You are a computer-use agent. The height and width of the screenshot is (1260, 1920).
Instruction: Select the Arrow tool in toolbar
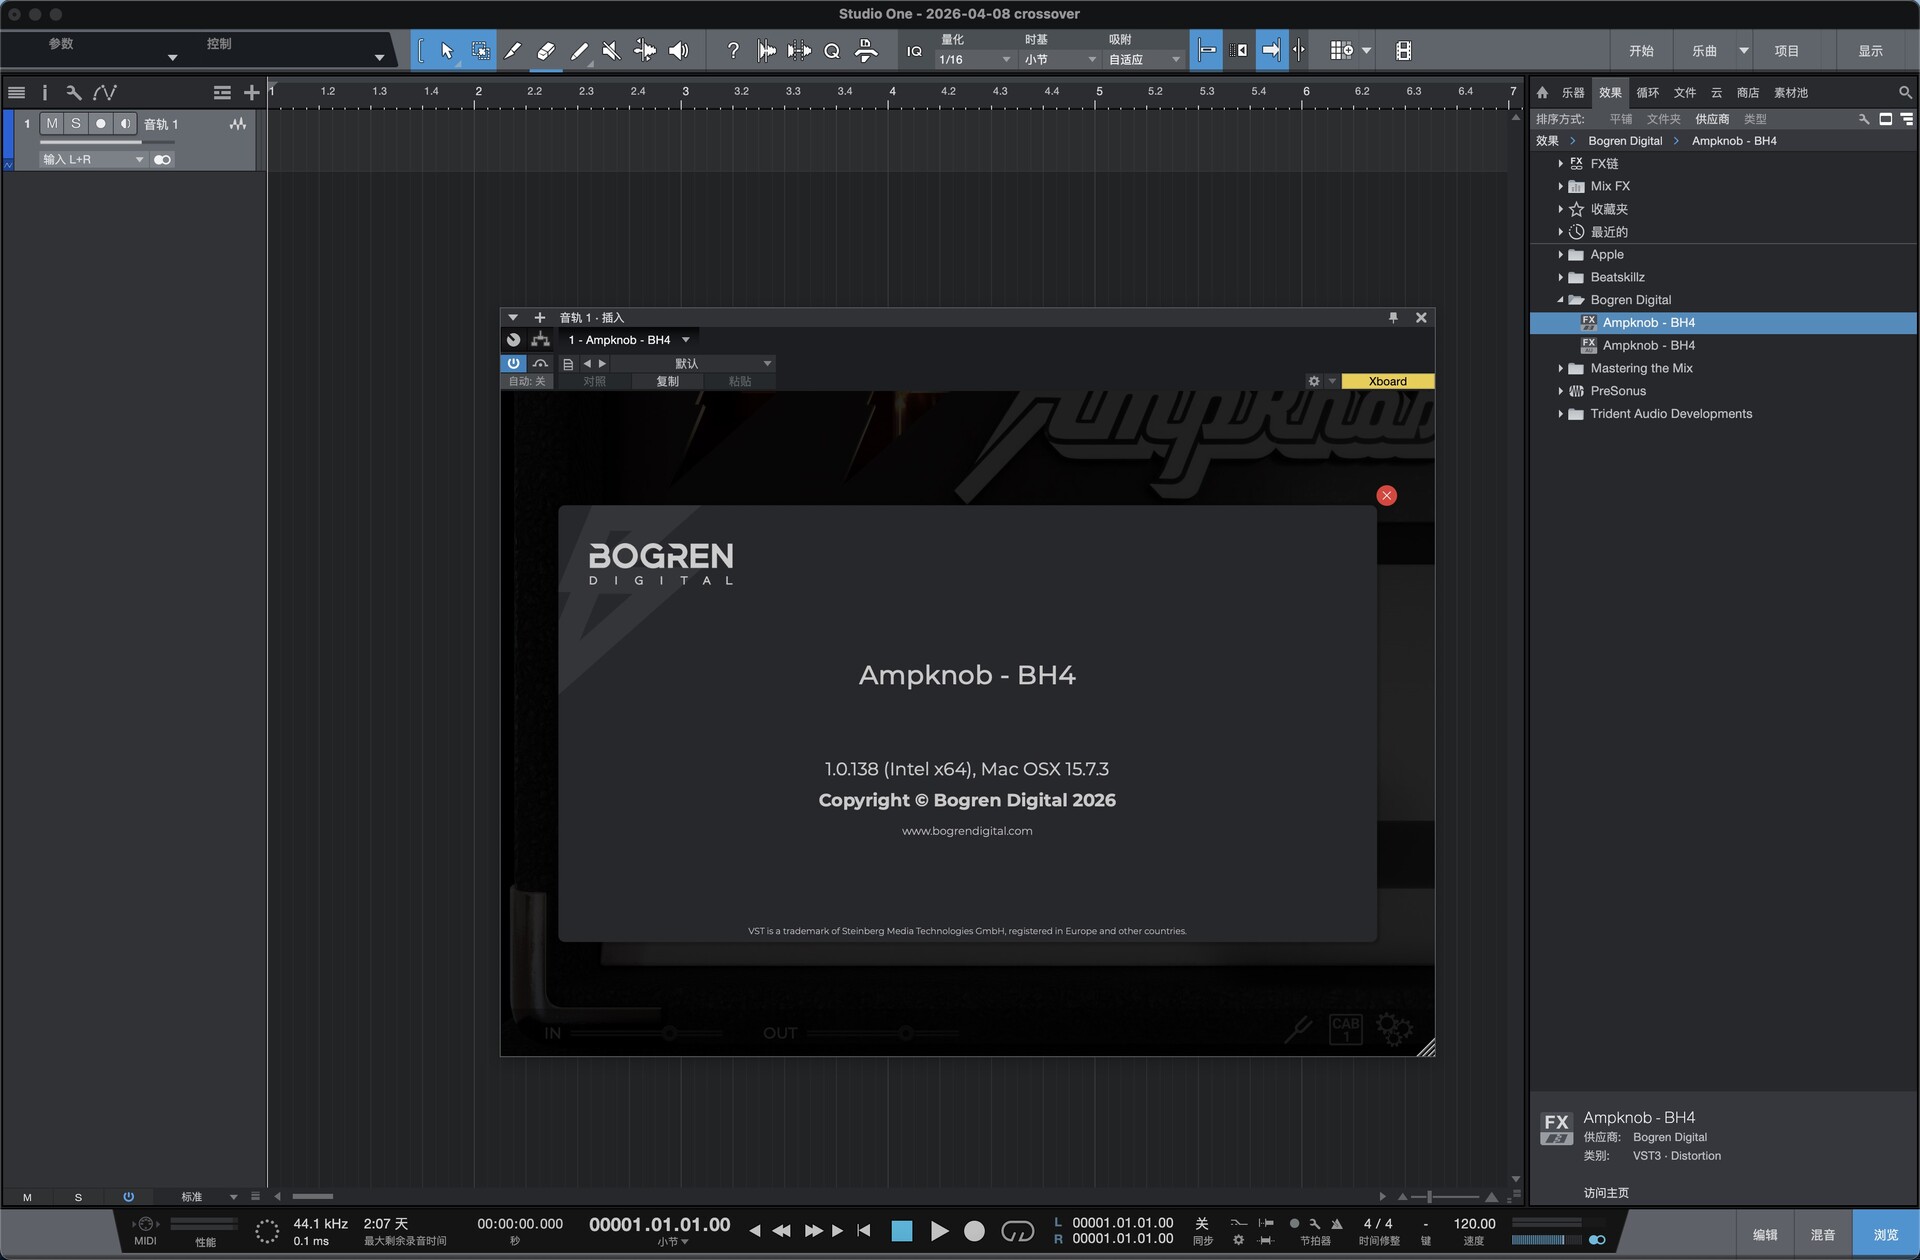coord(447,51)
